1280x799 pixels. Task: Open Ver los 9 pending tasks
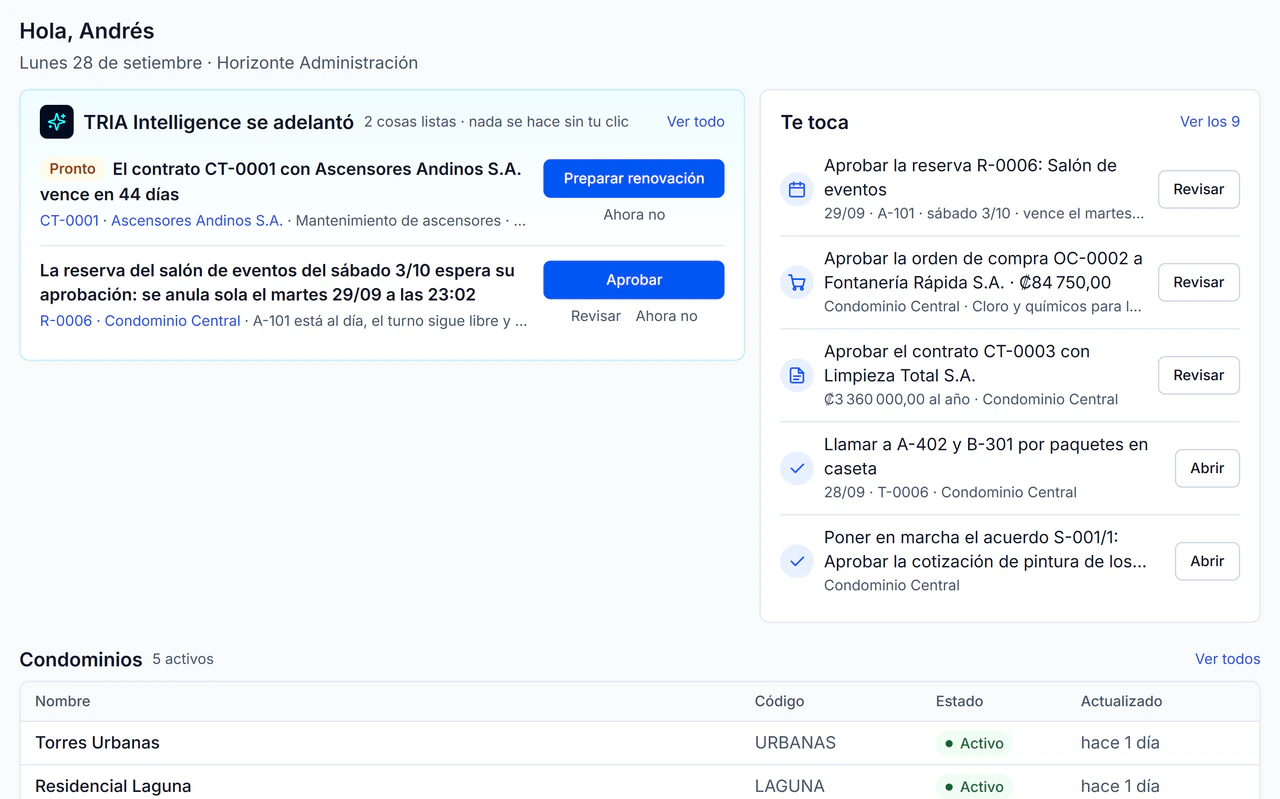[1210, 121]
